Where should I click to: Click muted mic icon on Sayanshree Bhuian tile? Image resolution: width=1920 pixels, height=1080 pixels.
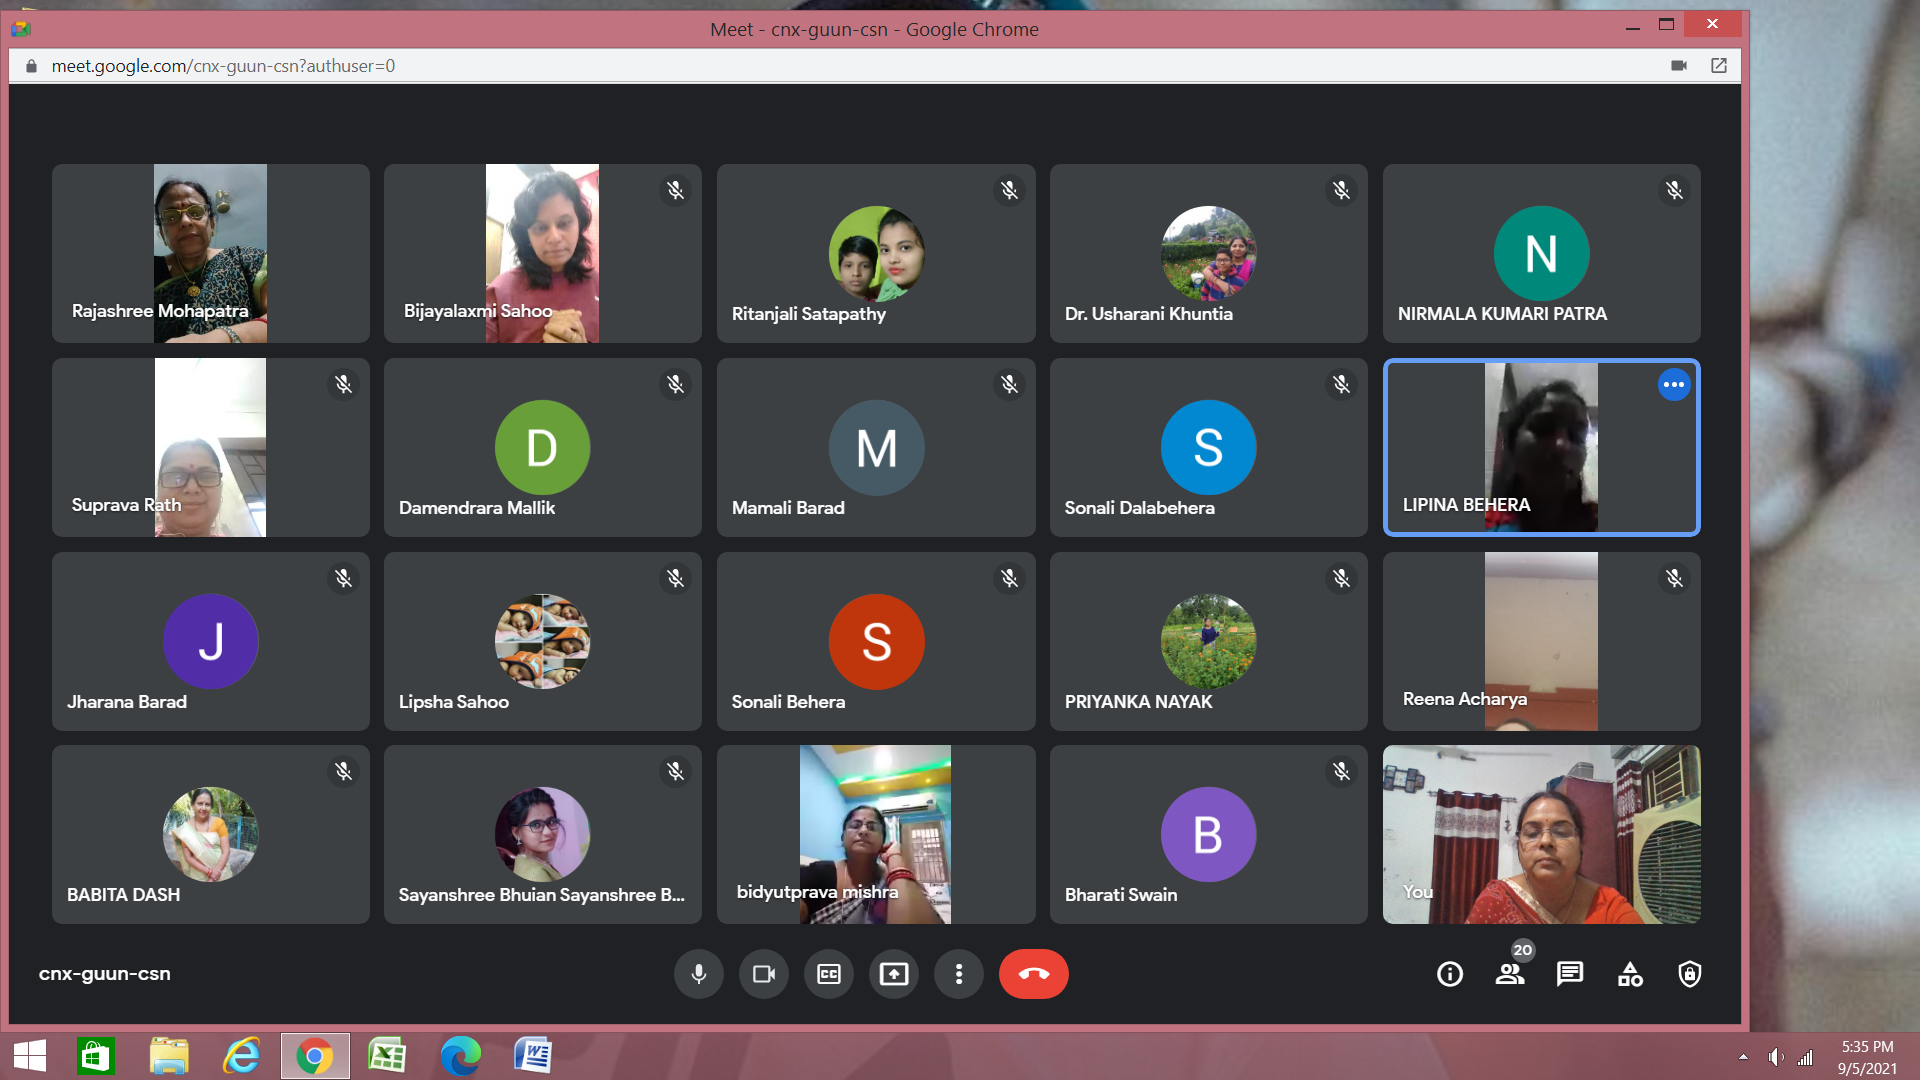click(676, 771)
